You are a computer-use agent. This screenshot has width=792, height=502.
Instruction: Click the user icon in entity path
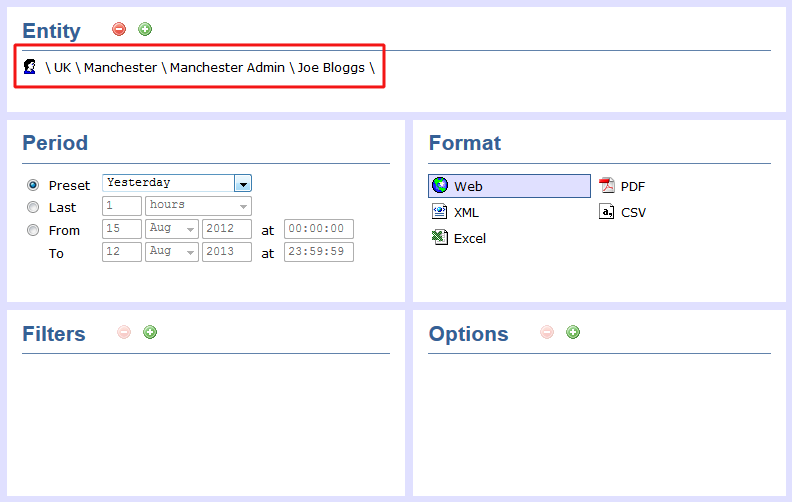[30, 67]
